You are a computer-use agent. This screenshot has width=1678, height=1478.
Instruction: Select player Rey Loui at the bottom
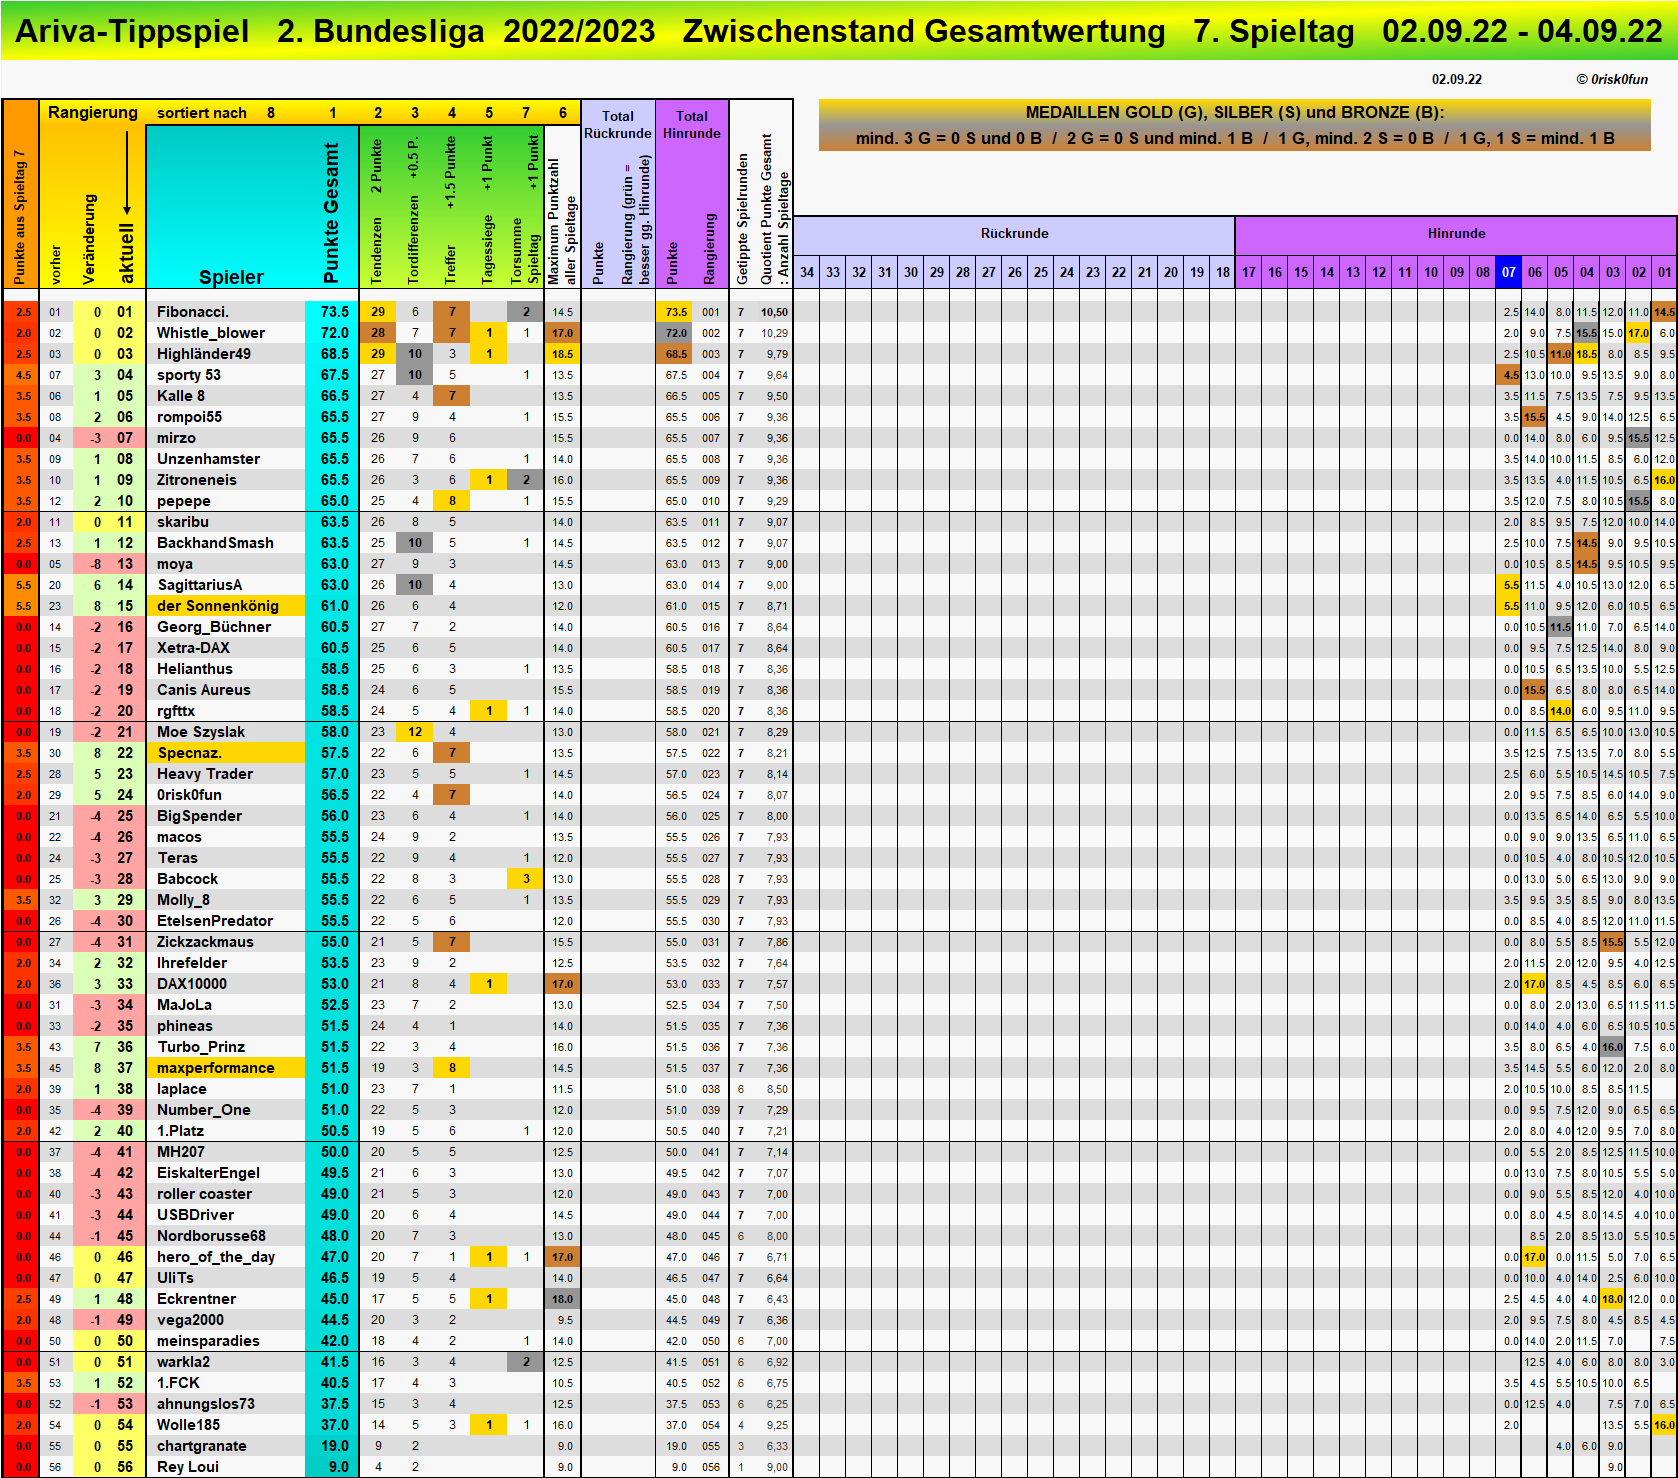point(188,1467)
